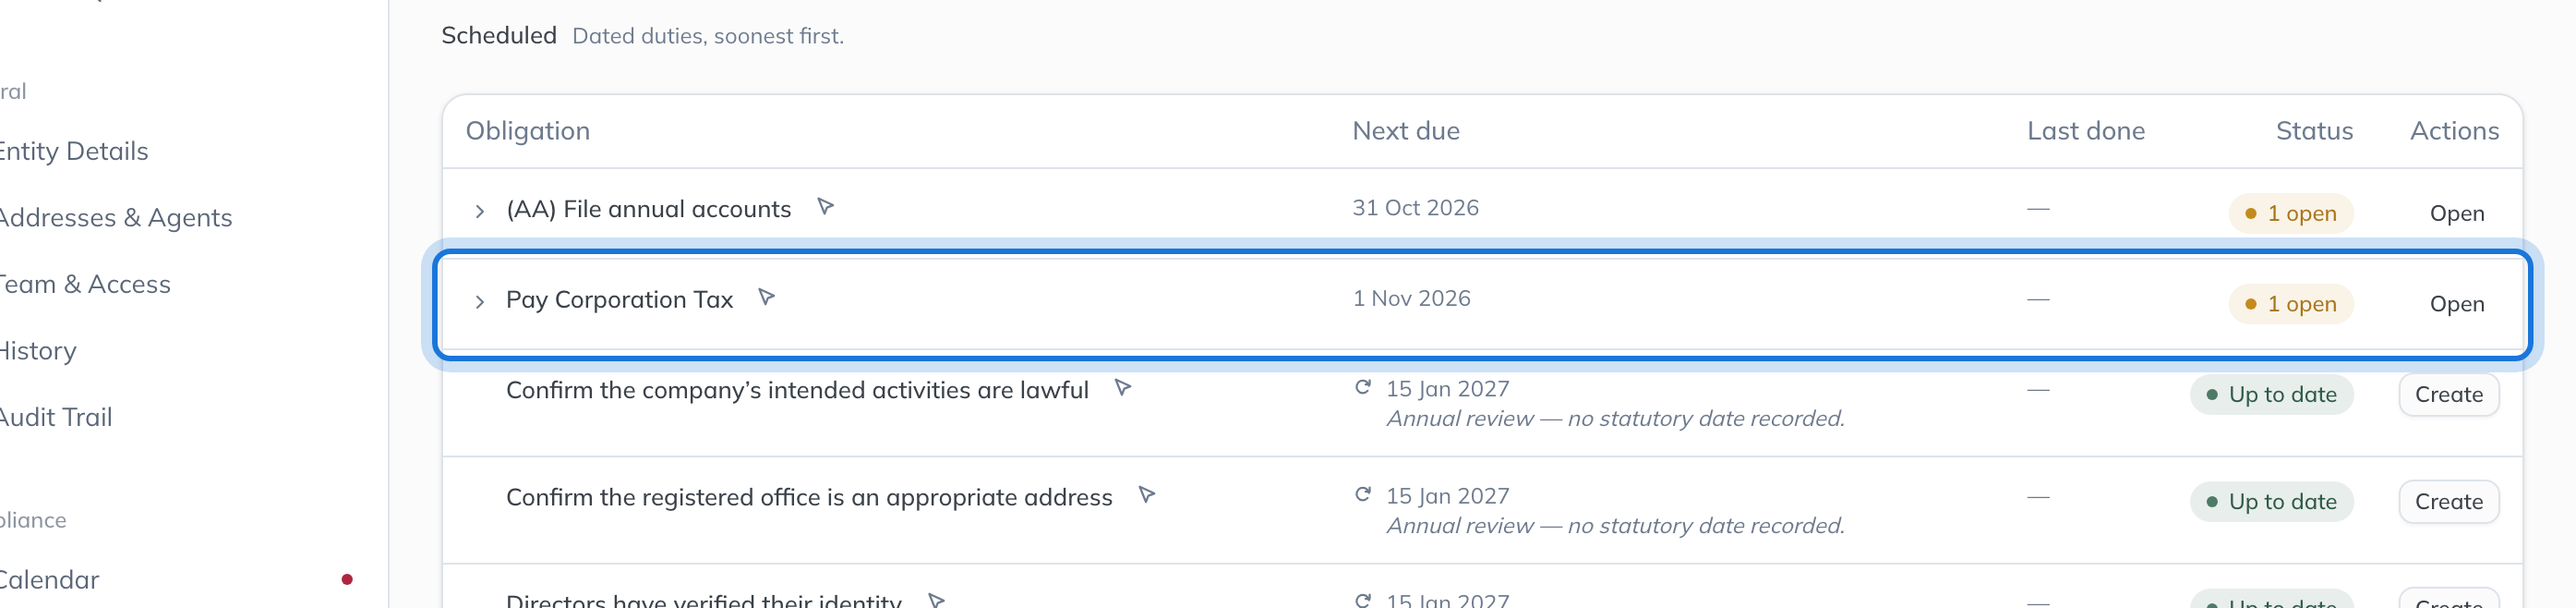Expand the Pay Corporation Tax row
2576x608 pixels.
tap(480, 301)
